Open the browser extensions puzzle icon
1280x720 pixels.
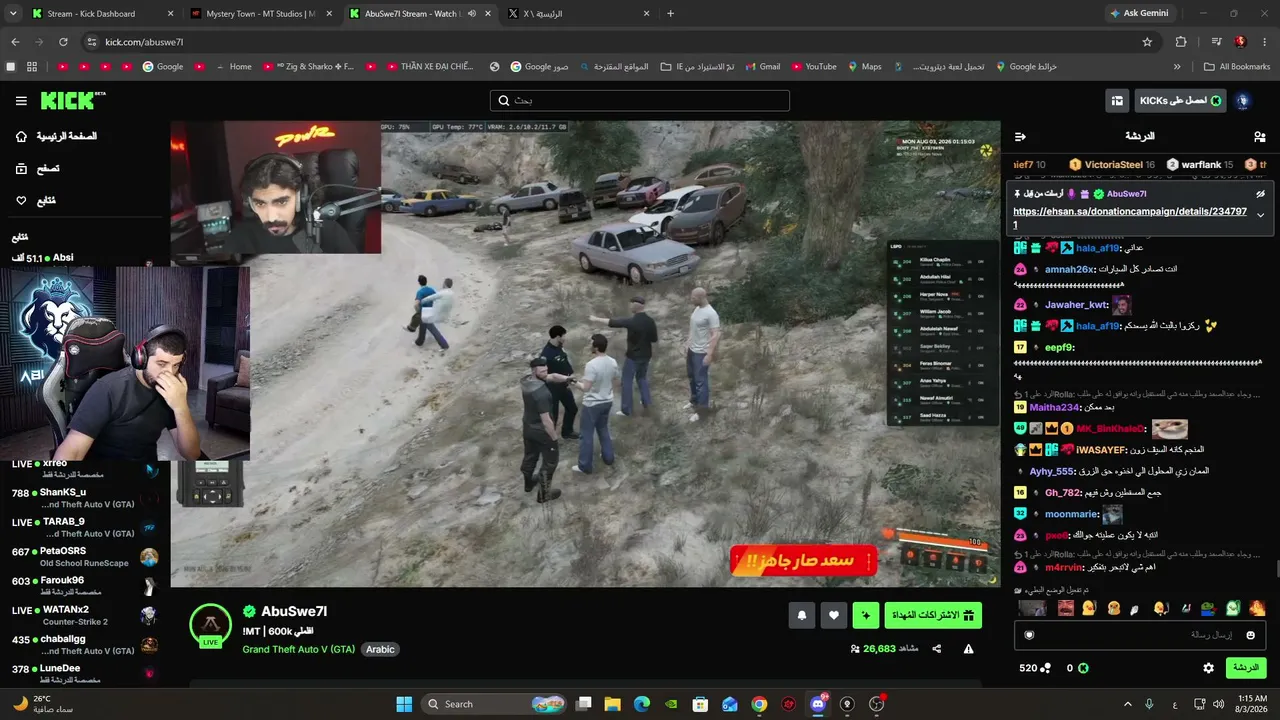point(1181,42)
